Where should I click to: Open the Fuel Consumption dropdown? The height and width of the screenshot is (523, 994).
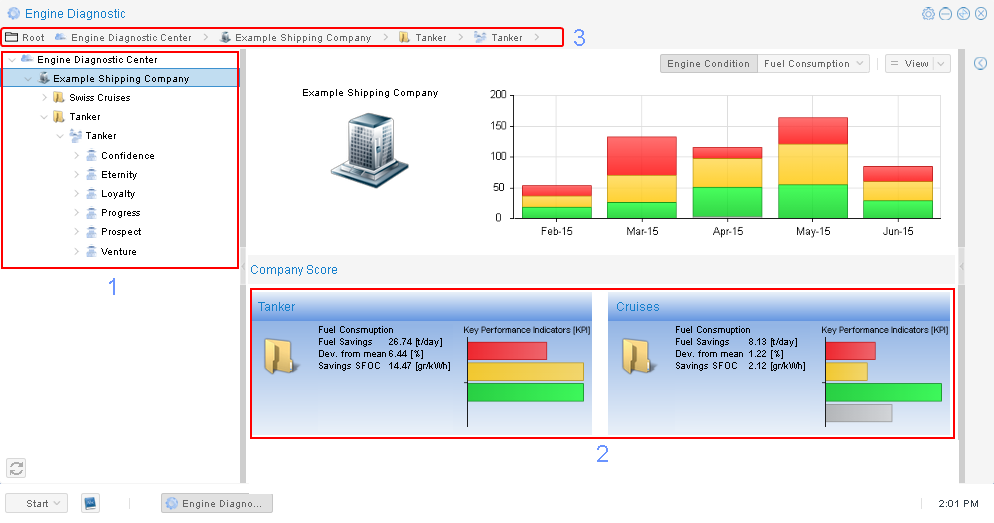click(814, 63)
